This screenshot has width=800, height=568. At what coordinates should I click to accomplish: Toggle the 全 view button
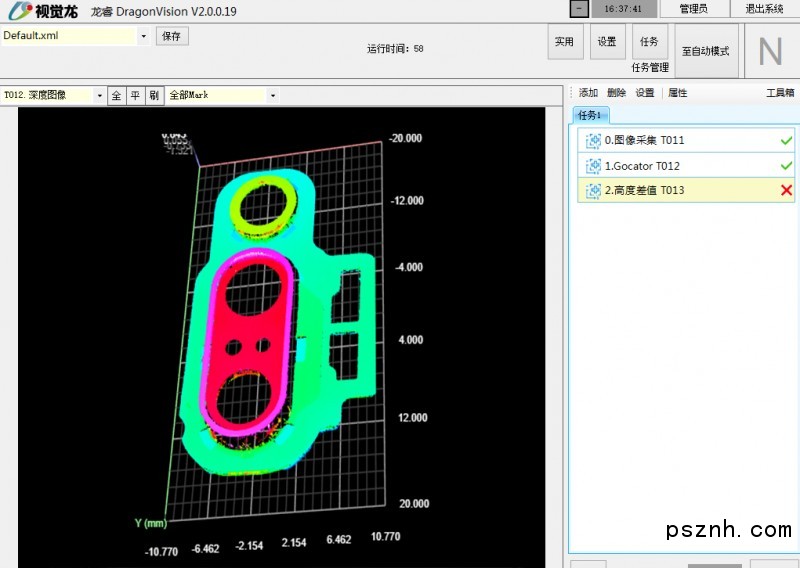coord(116,96)
